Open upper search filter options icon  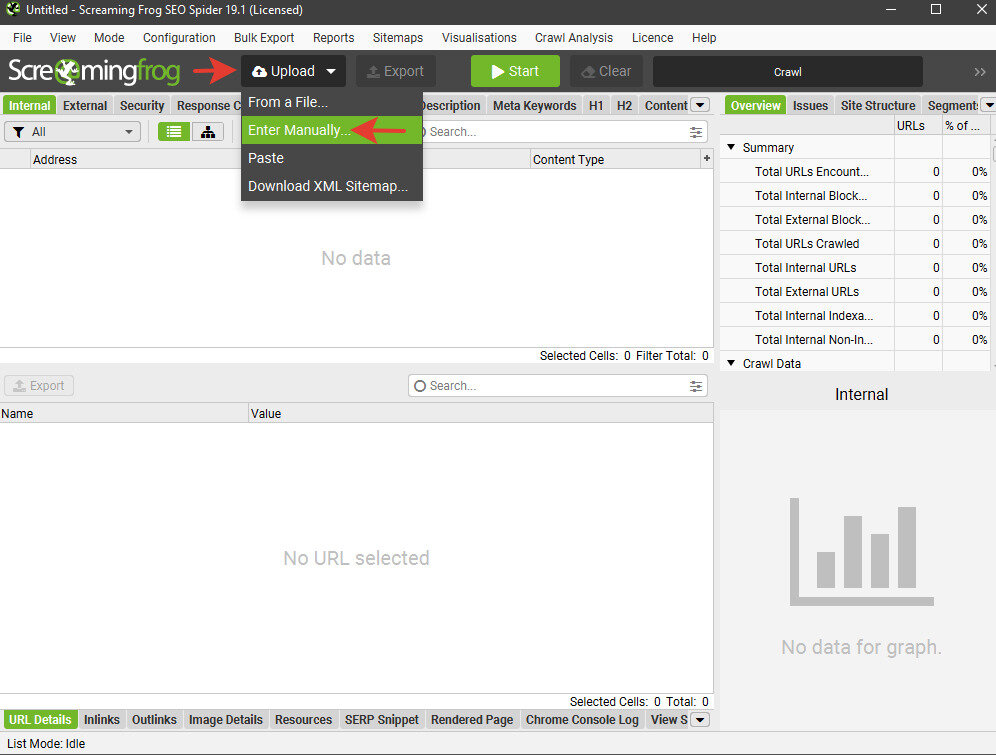click(x=696, y=132)
